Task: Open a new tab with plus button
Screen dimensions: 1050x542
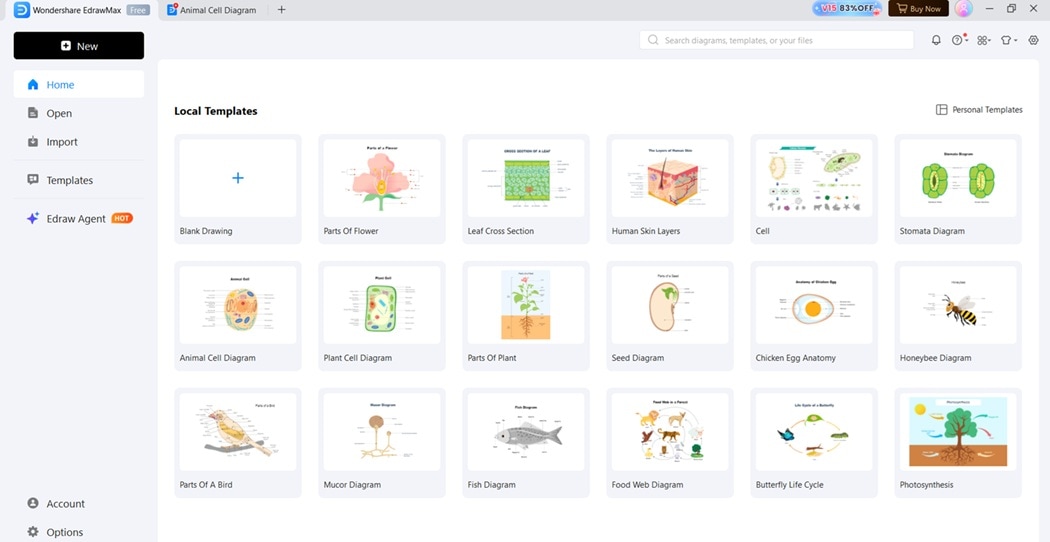Action: 281,9
